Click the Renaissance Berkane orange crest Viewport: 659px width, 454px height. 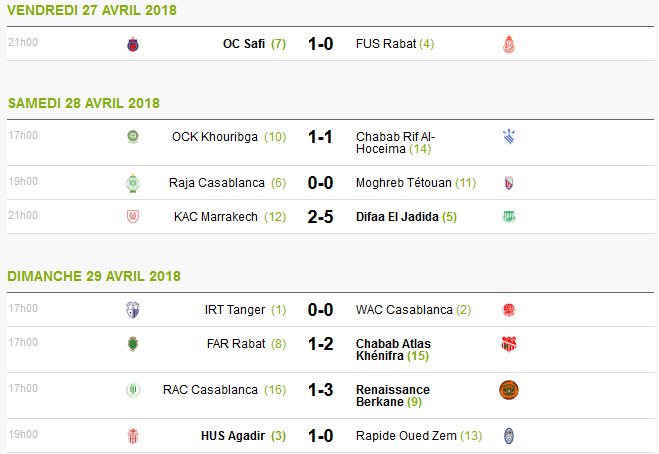(x=509, y=390)
